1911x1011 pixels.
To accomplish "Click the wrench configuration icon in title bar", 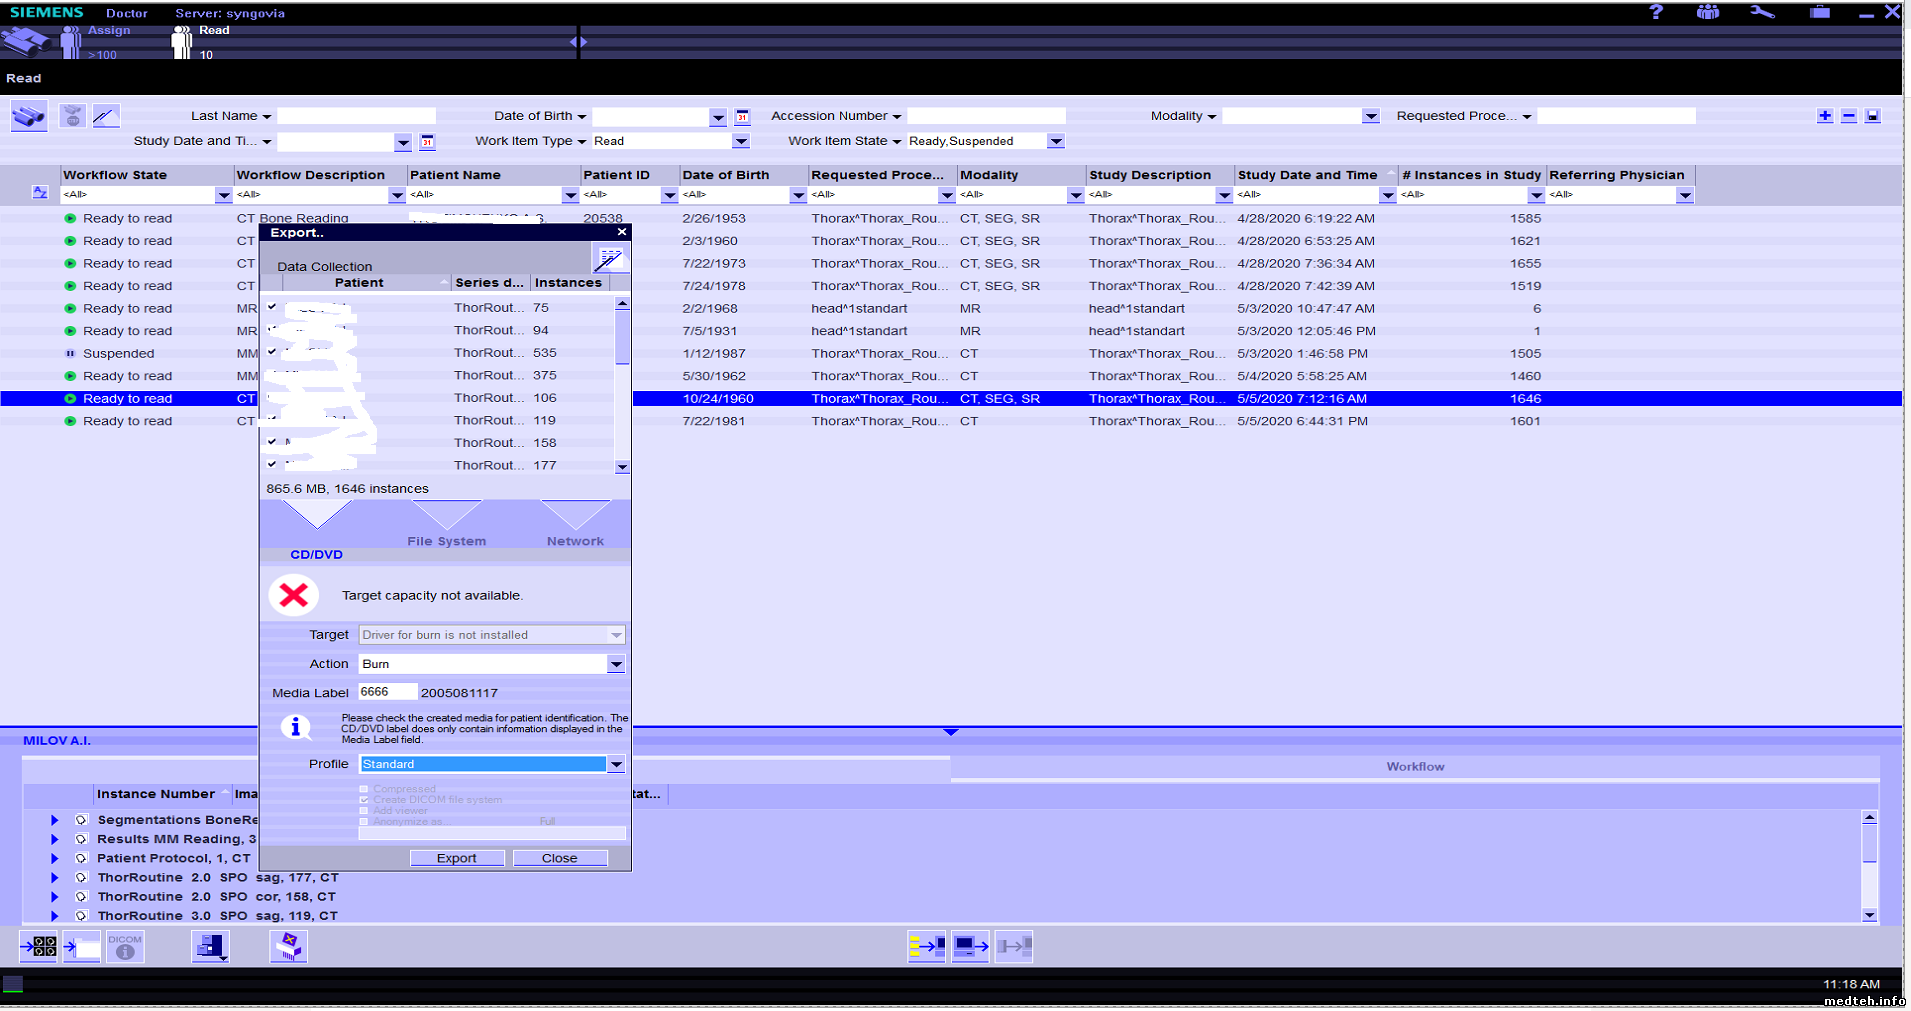I will click(x=1762, y=12).
